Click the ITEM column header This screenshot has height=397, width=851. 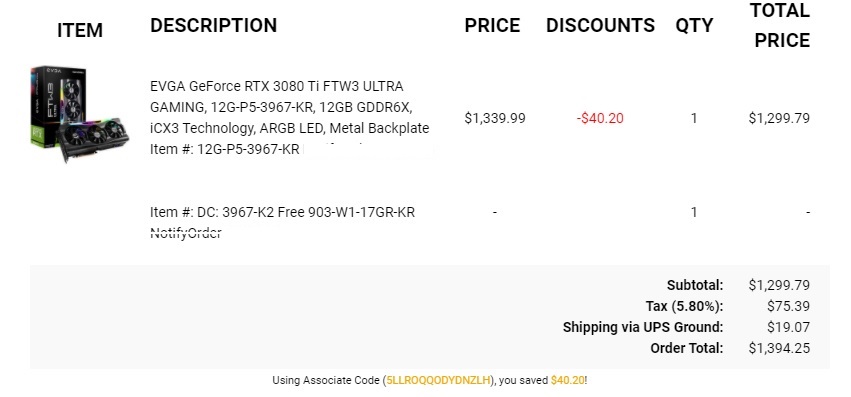[80, 30]
